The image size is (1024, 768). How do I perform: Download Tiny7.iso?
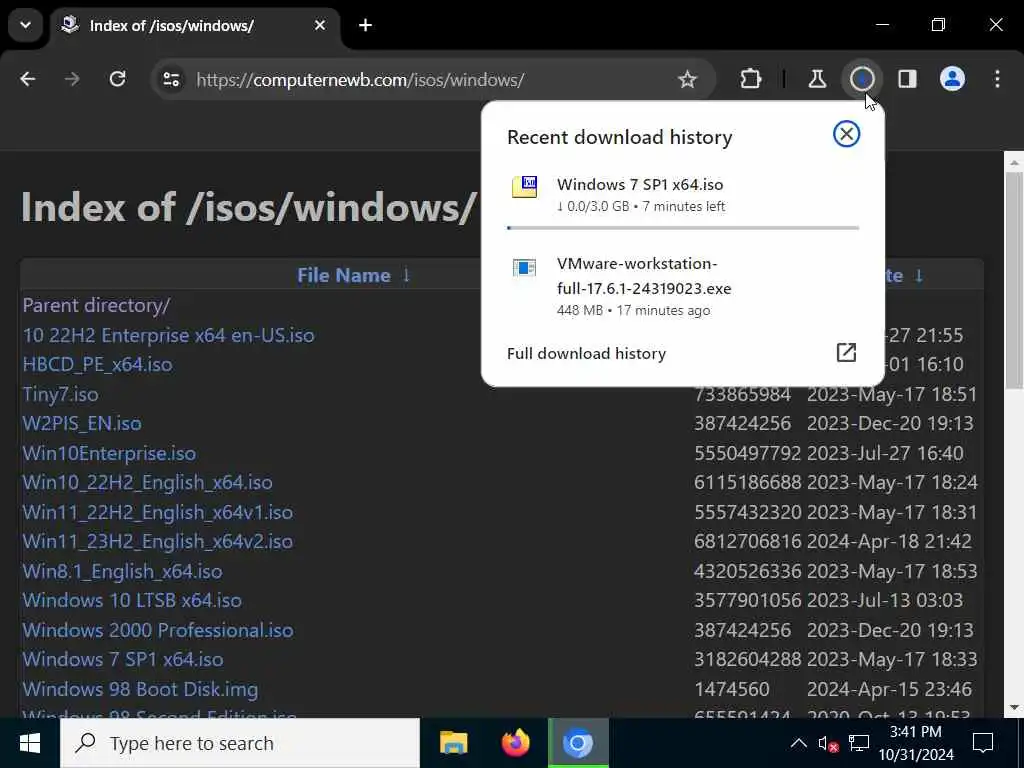60,394
